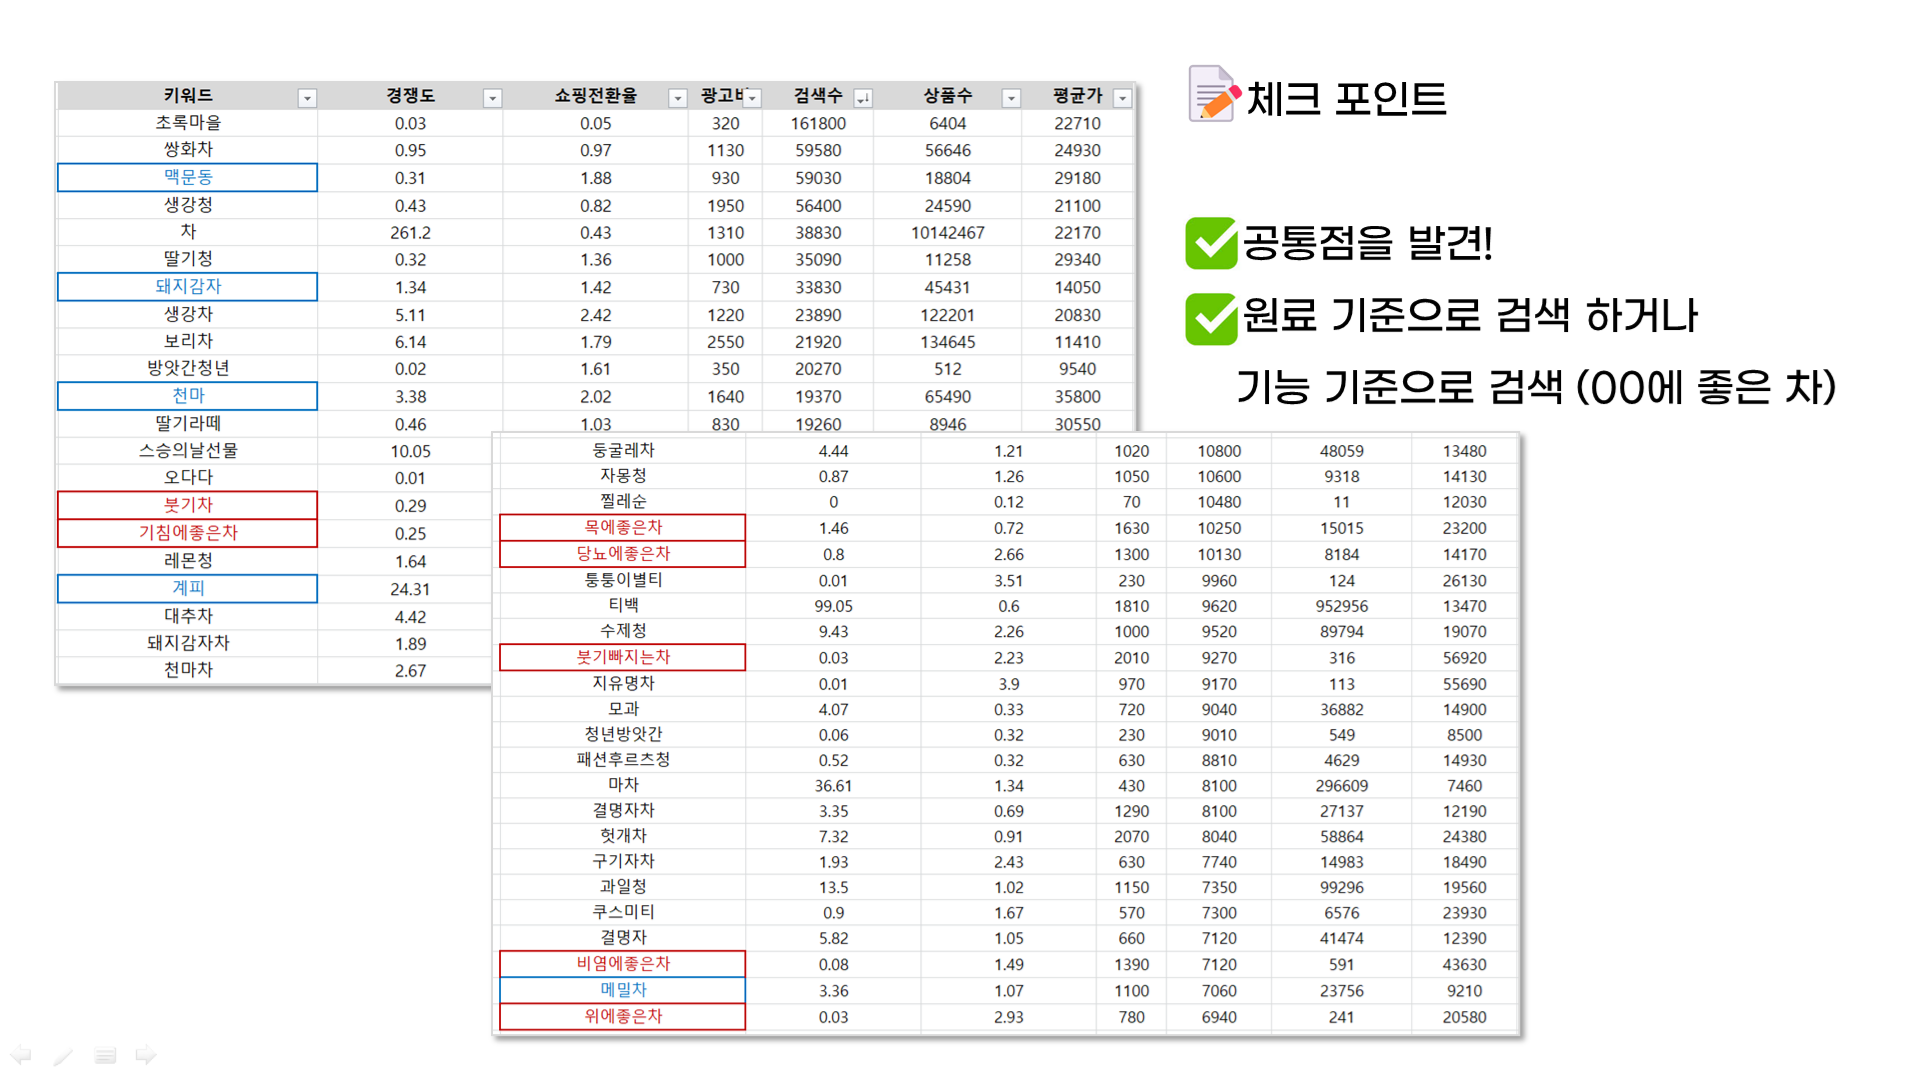Select the red-boxed 붓기차 cell
This screenshot has height=1079, width=1919.
[x=188, y=505]
